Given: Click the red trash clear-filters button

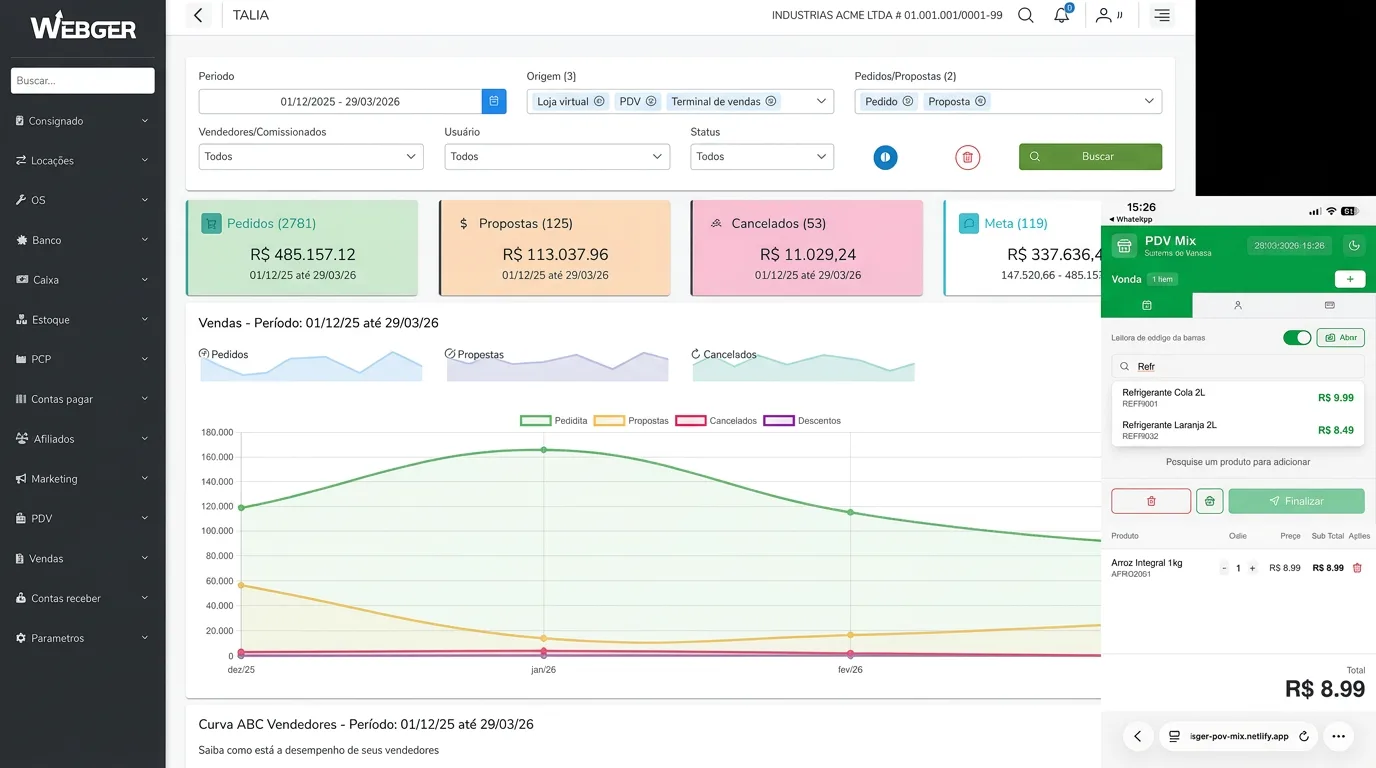Looking at the screenshot, I should click(x=967, y=157).
